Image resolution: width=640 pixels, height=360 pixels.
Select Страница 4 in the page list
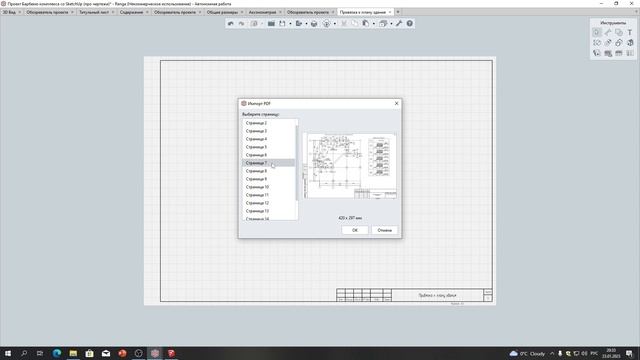[x=269, y=139]
